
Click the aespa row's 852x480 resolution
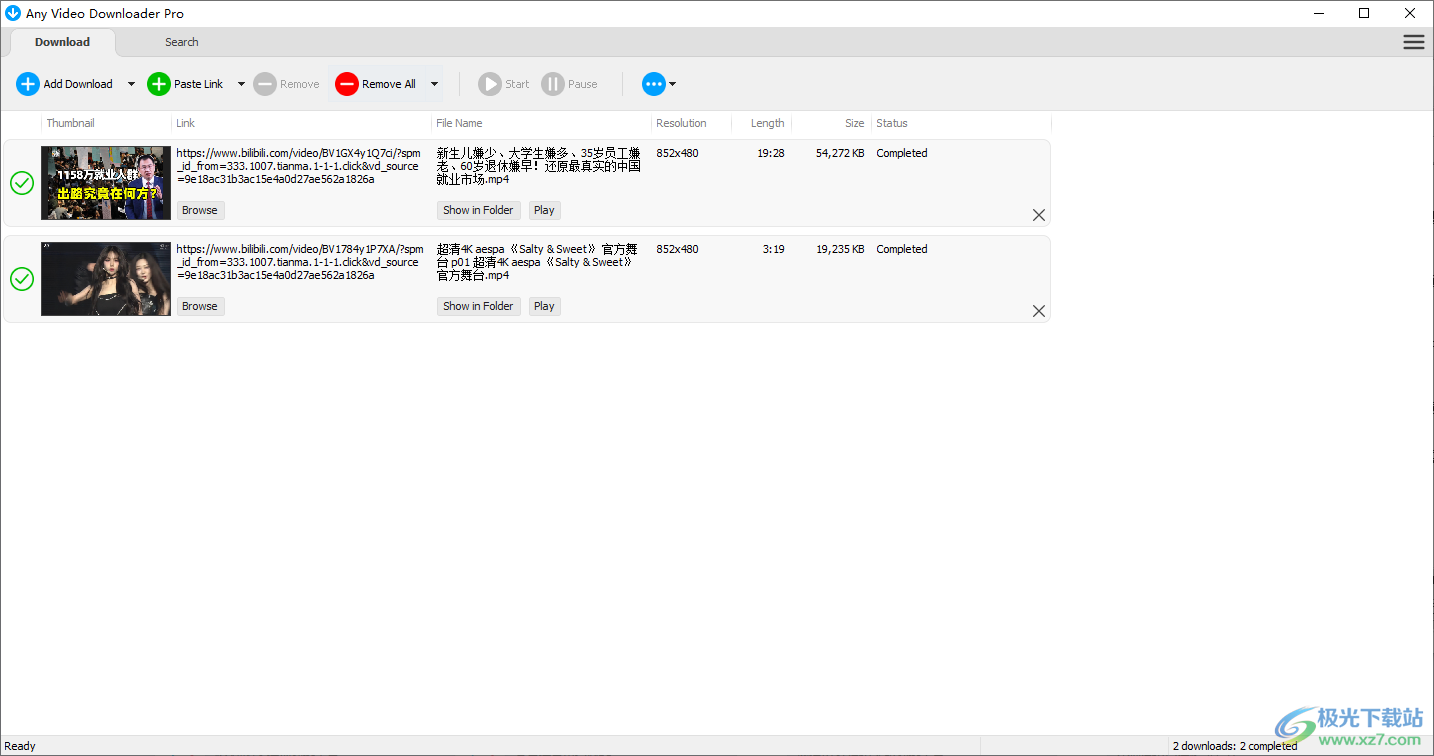(x=677, y=249)
